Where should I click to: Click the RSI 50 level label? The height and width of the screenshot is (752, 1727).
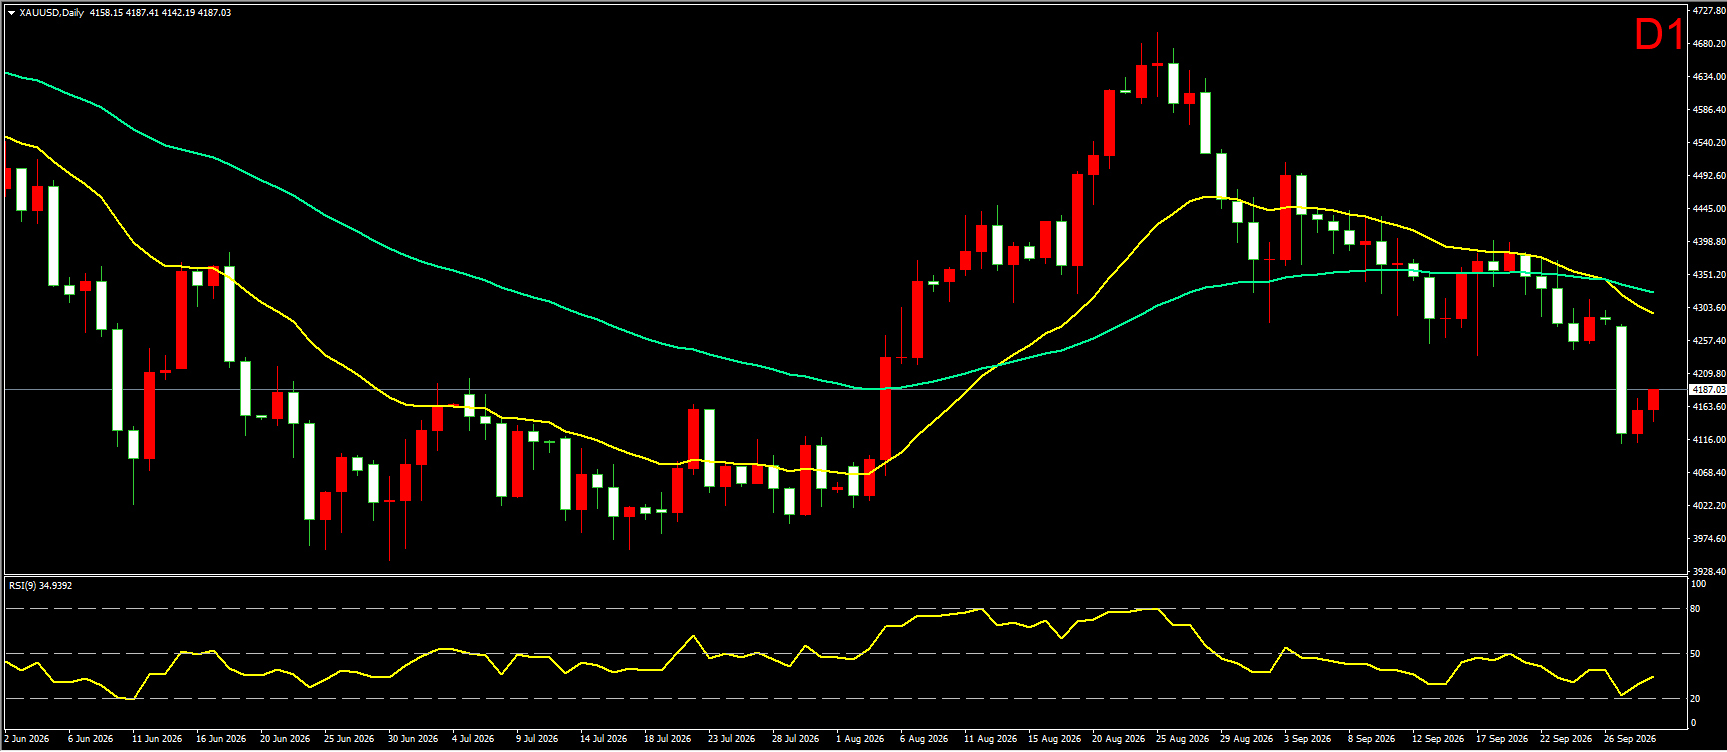click(x=1695, y=653)
